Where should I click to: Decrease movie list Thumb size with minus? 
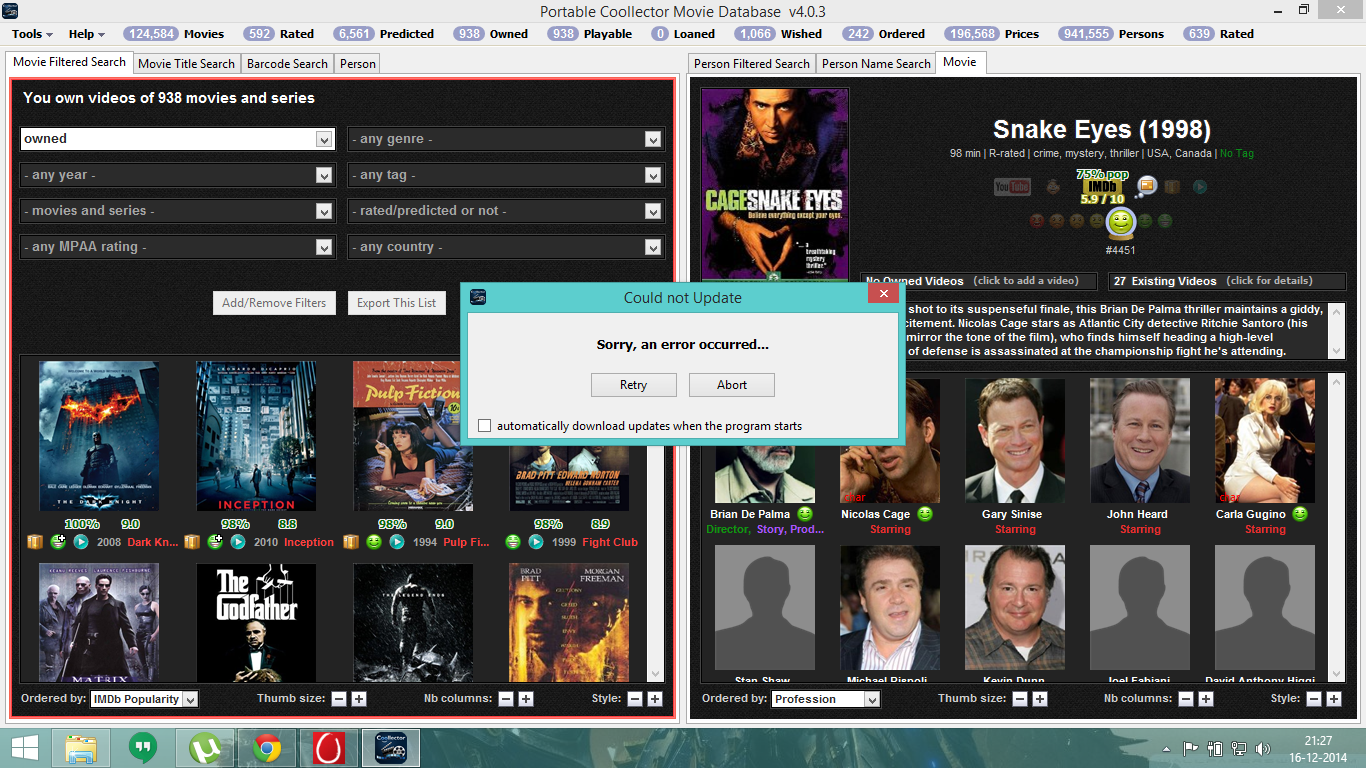[340, 699]
